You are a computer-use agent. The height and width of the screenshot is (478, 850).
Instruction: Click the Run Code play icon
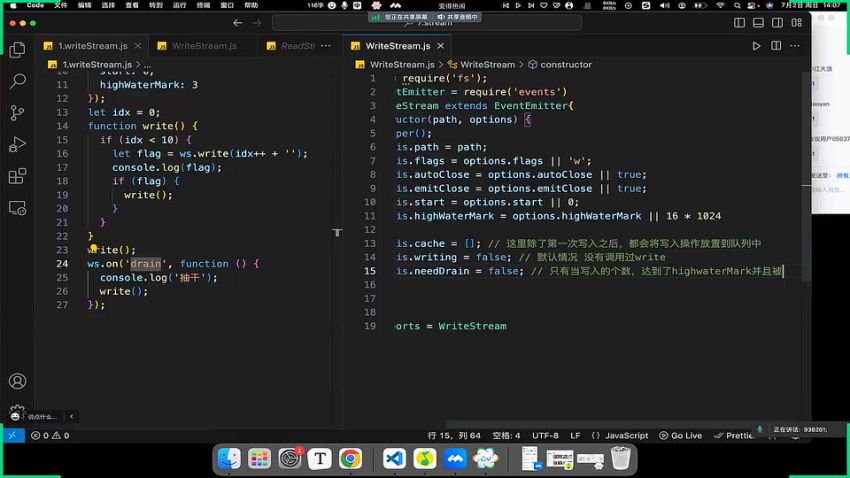(756, 46)
